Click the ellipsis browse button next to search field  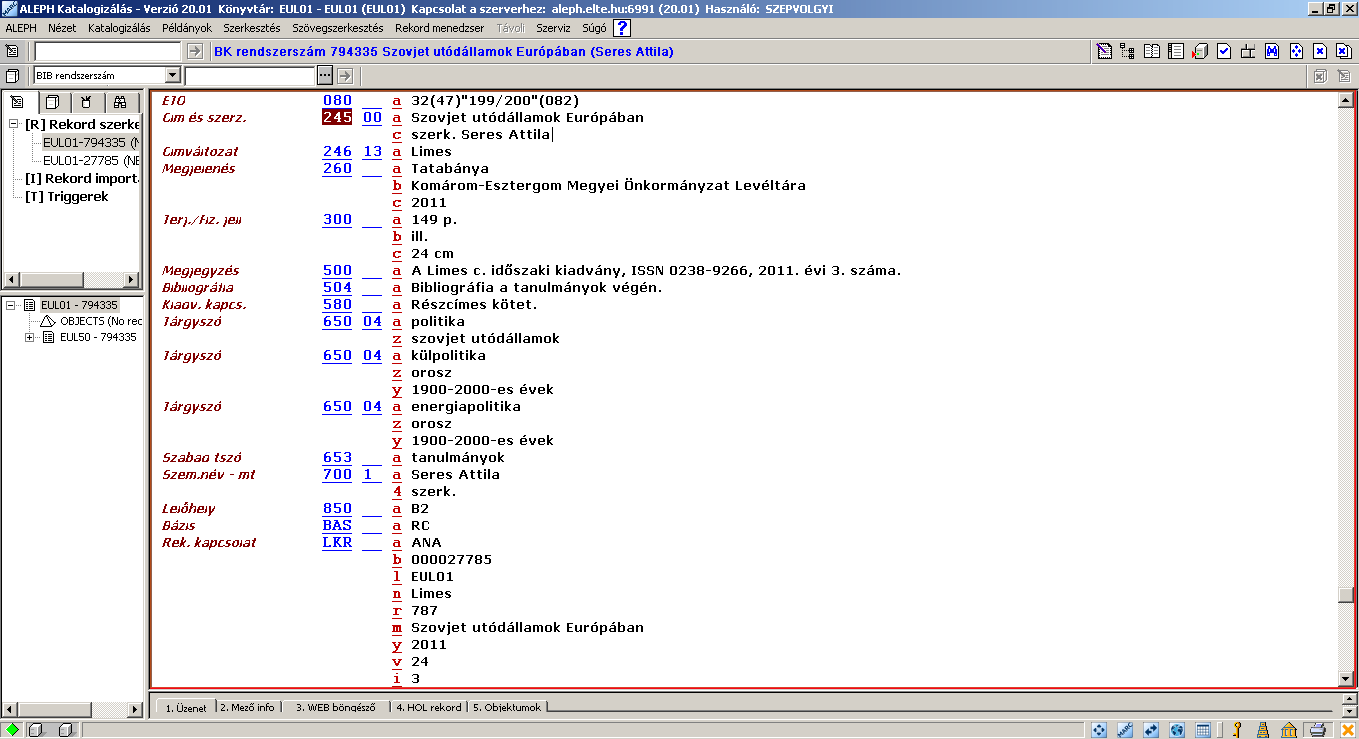pos(324,75)
